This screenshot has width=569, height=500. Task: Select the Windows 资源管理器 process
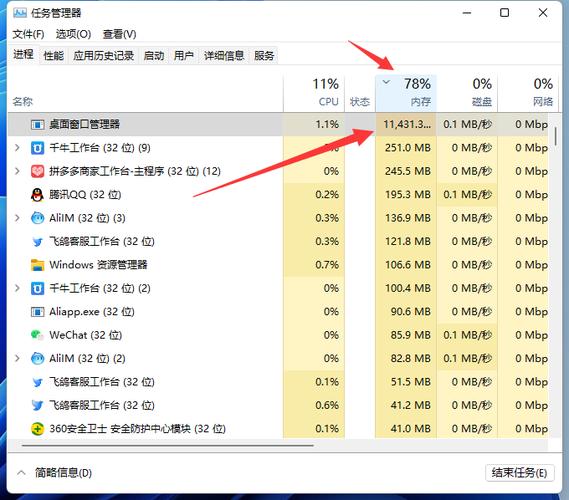click(278, 265)
